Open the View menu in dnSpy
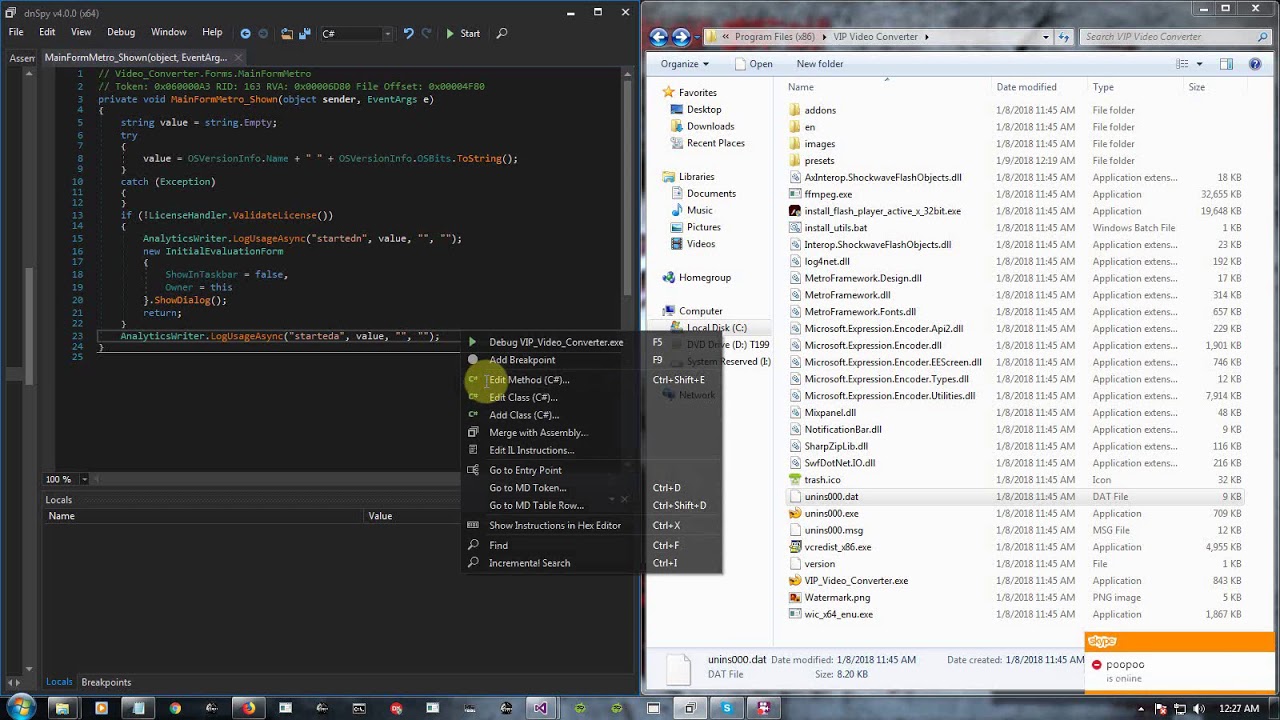The width and height of the screenshot is (1280, 720). pyautogui.click(x=81, y=32)
